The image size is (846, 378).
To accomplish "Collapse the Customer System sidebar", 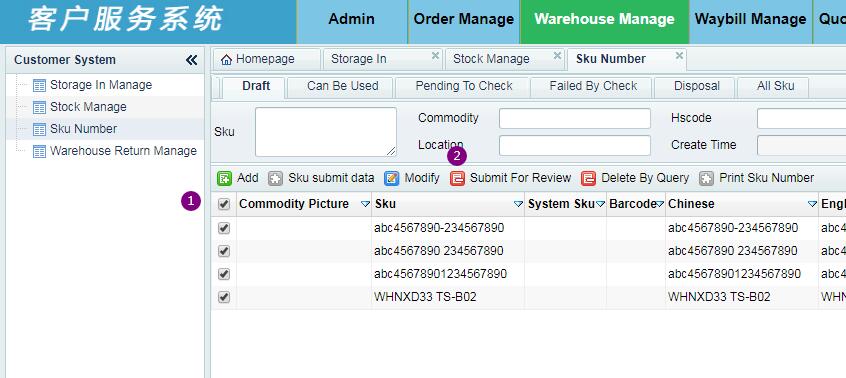I will pyautogui.click(x=192, y=60).
